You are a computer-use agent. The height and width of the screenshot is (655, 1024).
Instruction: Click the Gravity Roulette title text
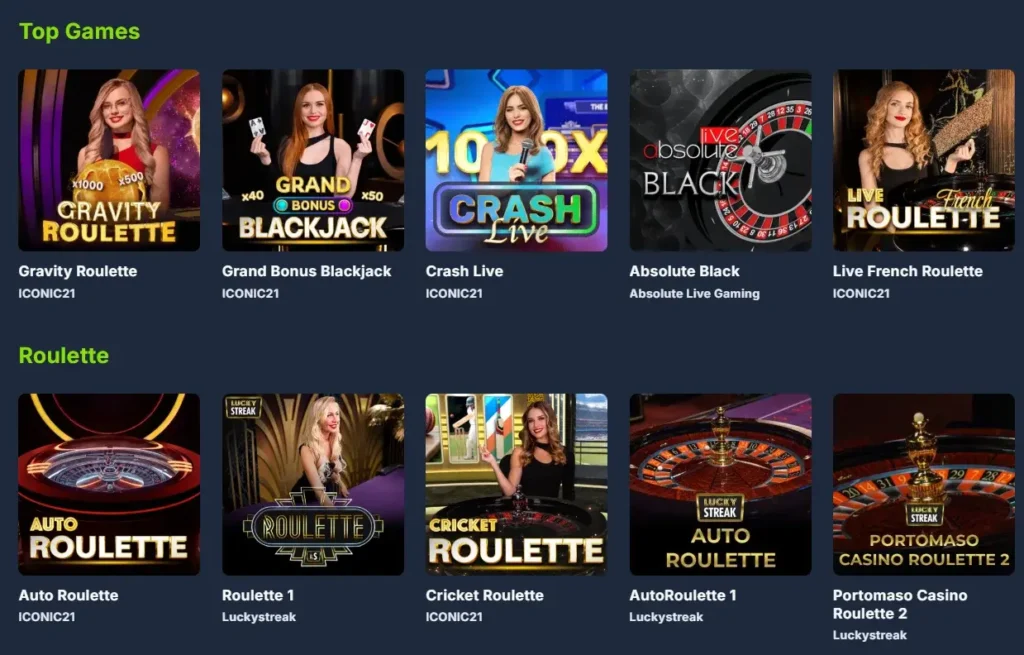pyautogui.click(x=78, y=271)
